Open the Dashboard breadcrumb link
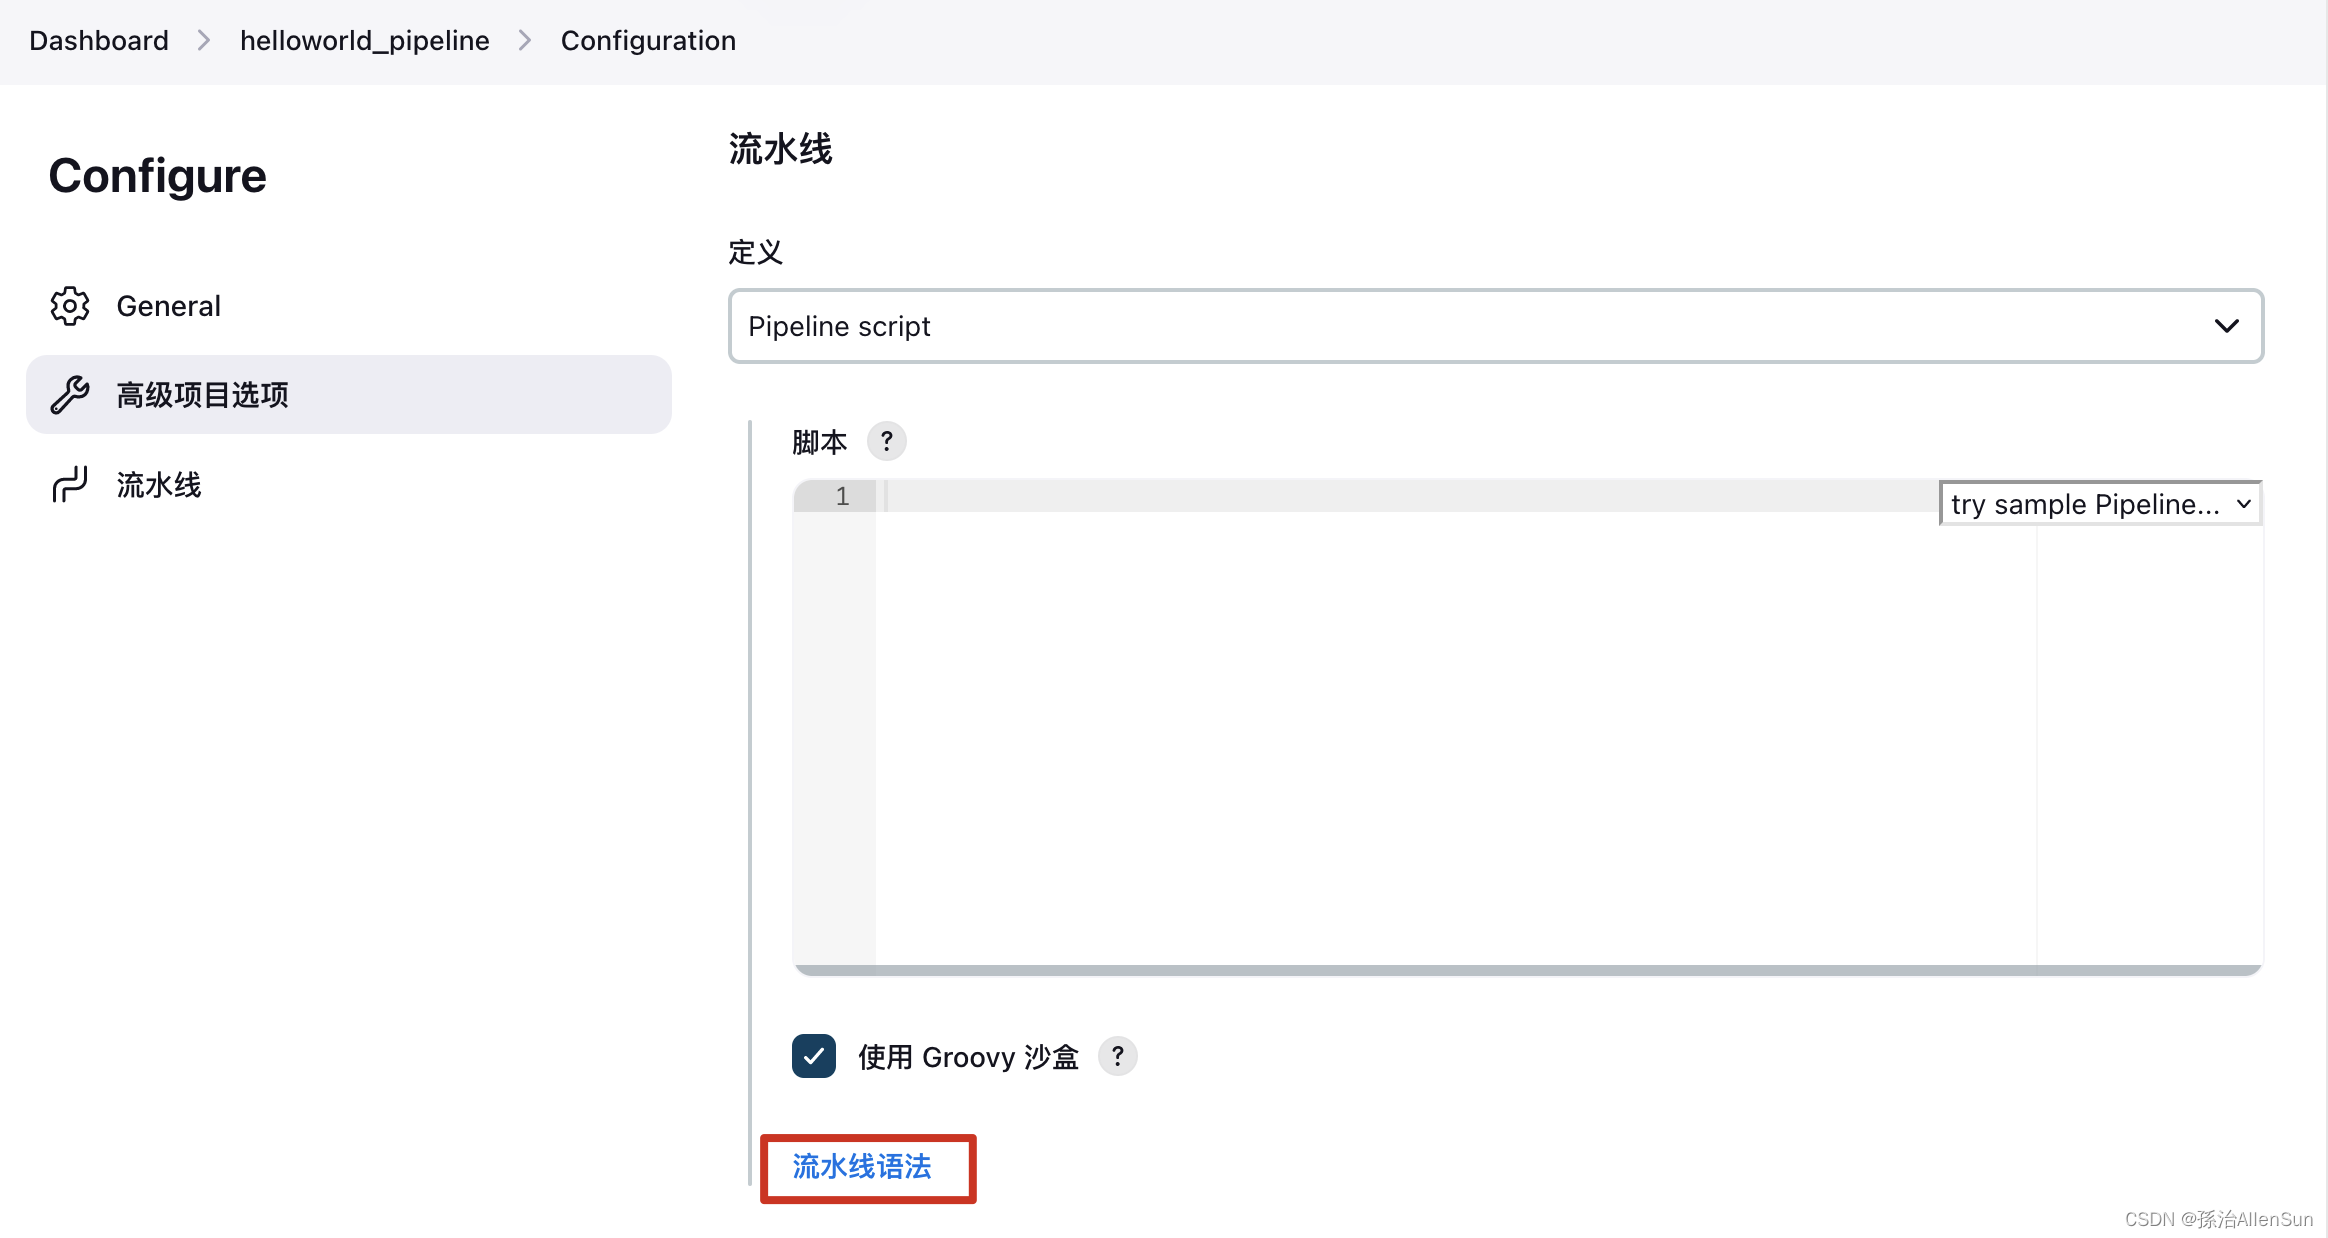This screenshot has height=1238, width=2328. [x=98, y=40]
